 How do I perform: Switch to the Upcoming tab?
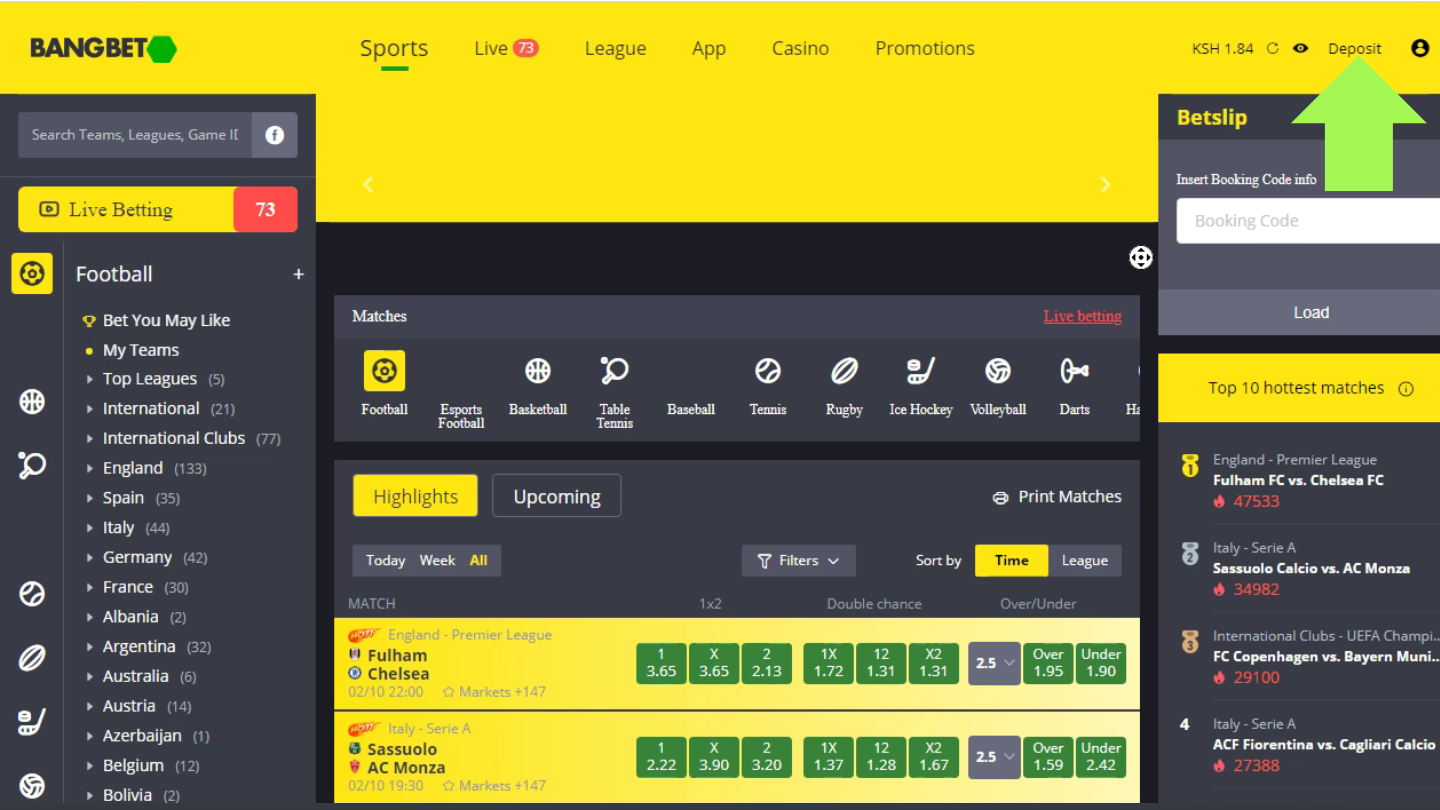pos(556,496)
